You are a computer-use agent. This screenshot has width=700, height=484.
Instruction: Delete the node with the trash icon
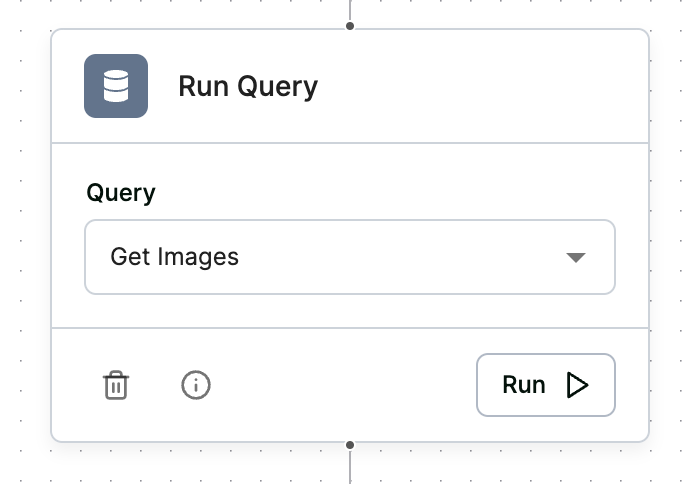[116, 385]
